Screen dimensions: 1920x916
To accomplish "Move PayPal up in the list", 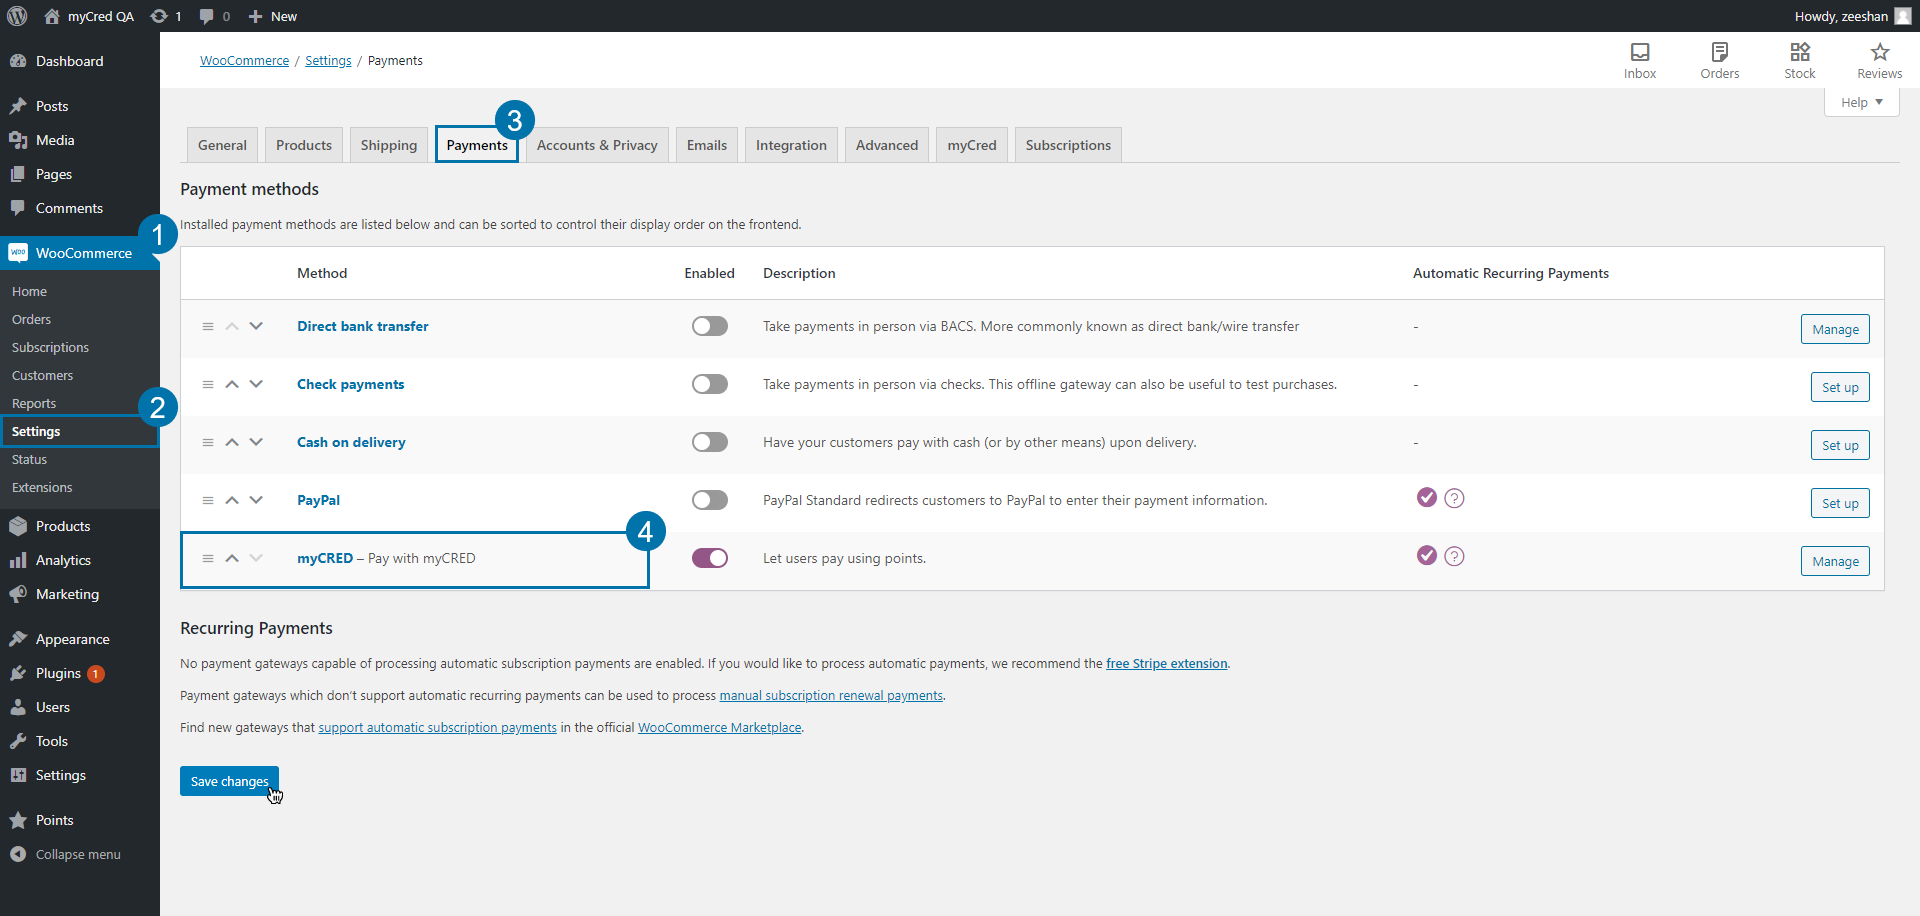I will [x=232, y=500].
